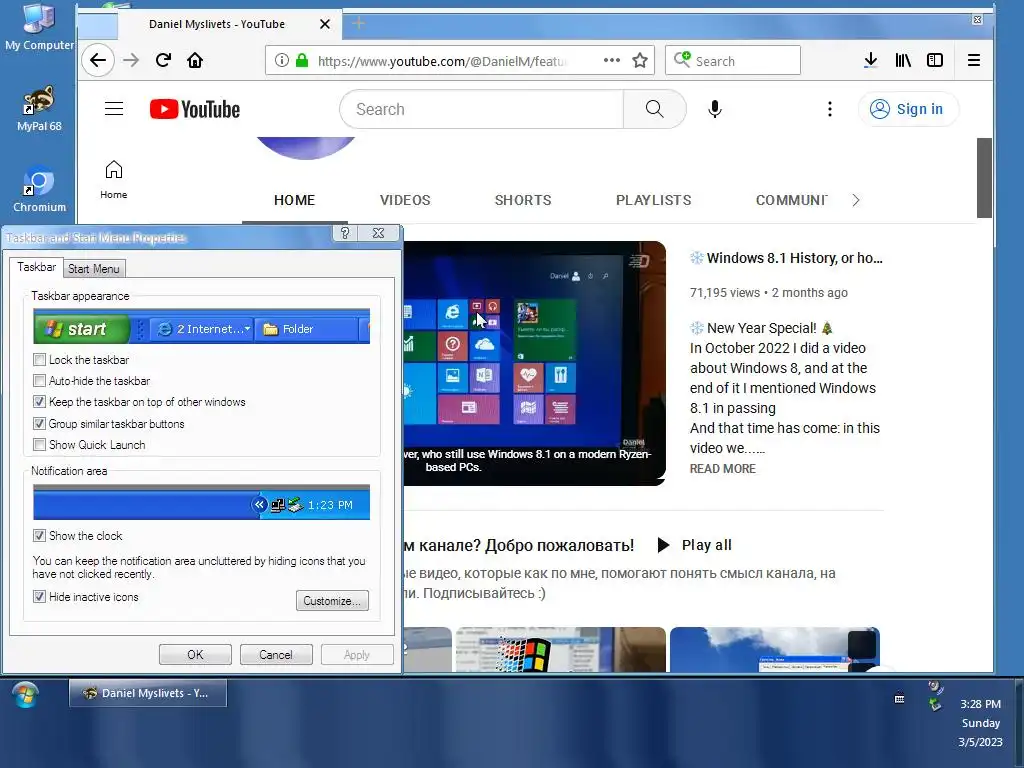Viewport: 1024px width, 768px height.
Task: Open the browser hamburger menu
Action: (974, 61)
